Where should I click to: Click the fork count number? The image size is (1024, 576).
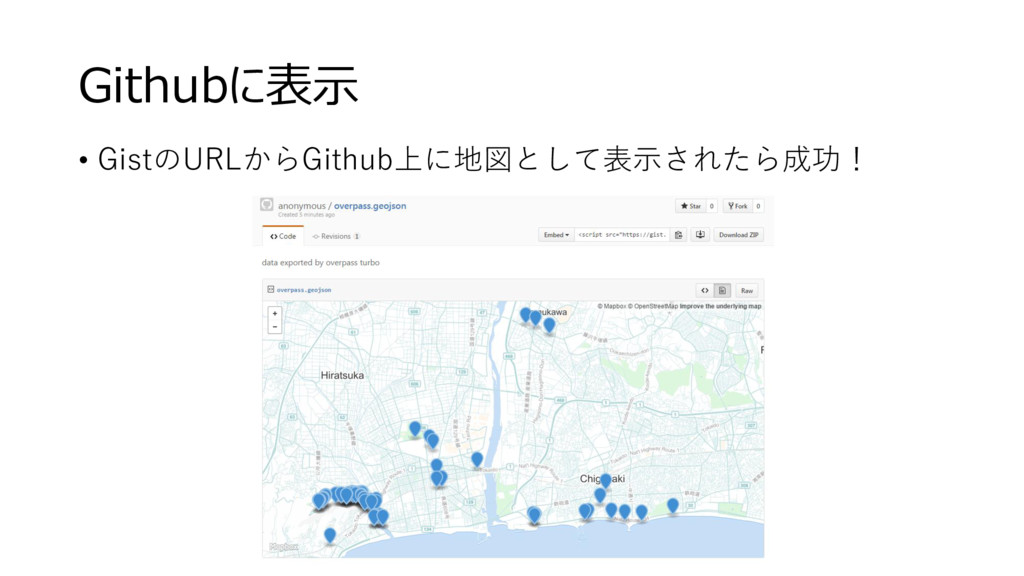pos(758,206)
